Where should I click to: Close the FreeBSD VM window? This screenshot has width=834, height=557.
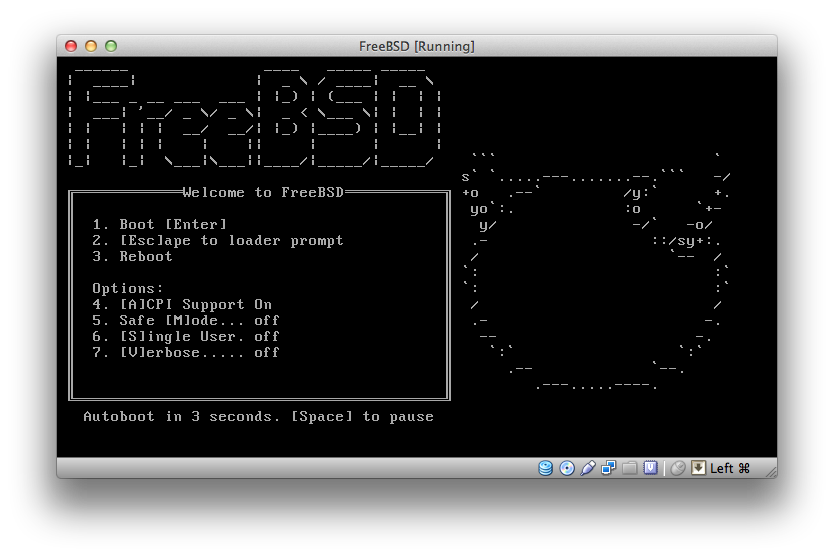click(71, 46)
